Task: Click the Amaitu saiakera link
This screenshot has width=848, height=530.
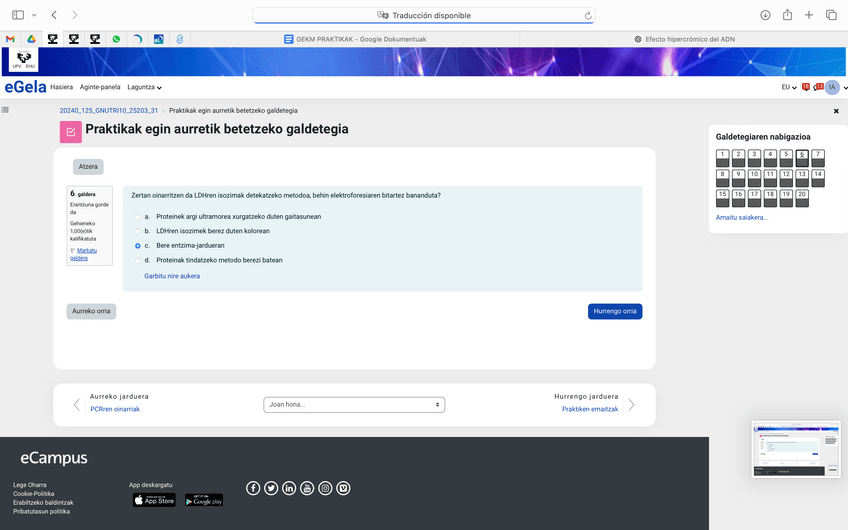Action: [x=742, y=217]
